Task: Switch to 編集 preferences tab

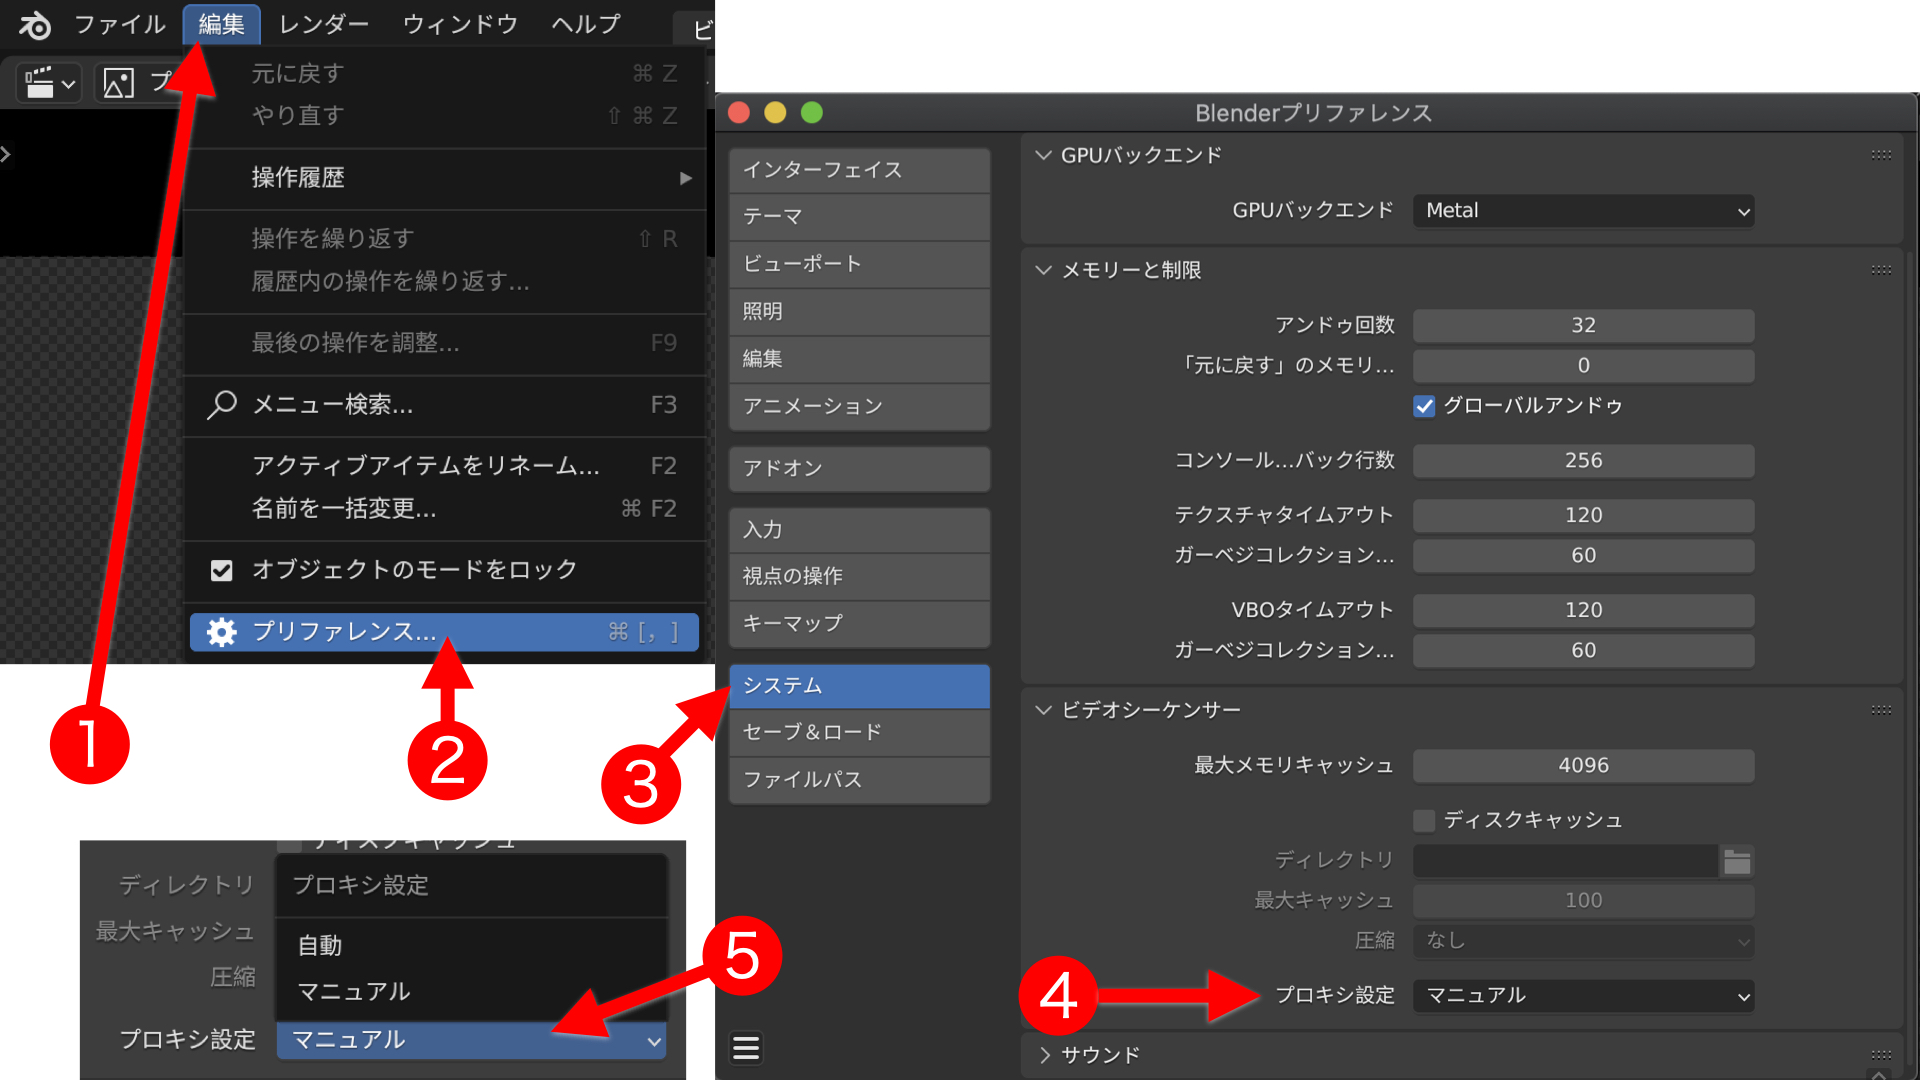Action: click(860, 359)
